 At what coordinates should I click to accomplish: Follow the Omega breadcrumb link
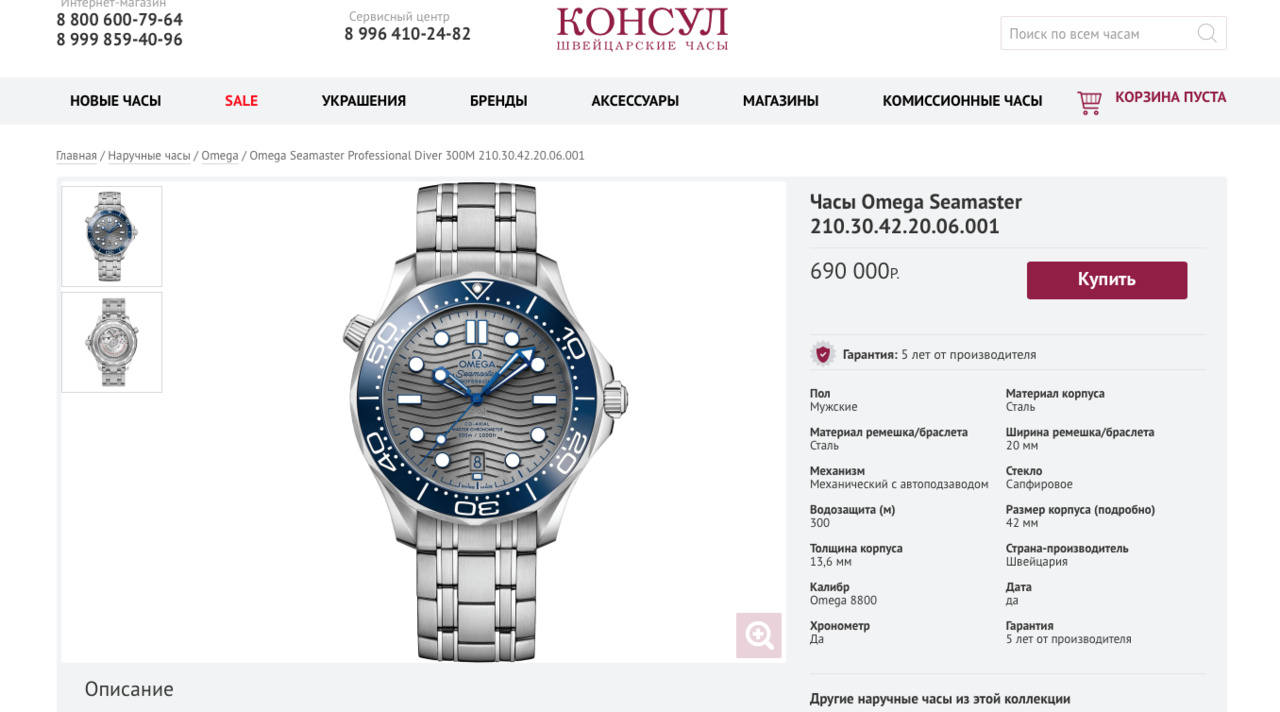(220, 156)
